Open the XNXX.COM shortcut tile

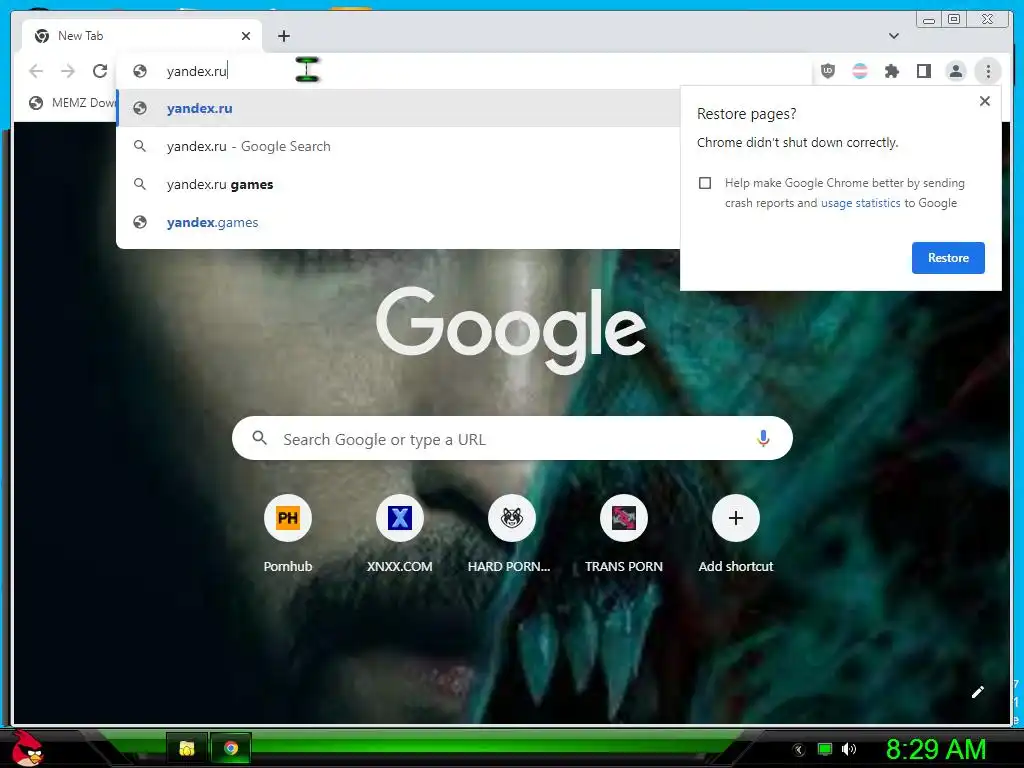point(400,519)
